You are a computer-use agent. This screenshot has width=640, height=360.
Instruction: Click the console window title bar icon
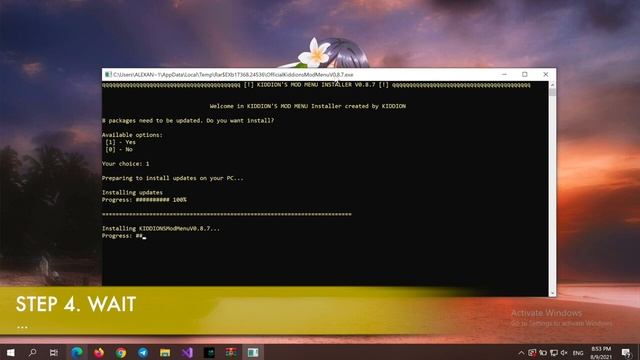108,74
